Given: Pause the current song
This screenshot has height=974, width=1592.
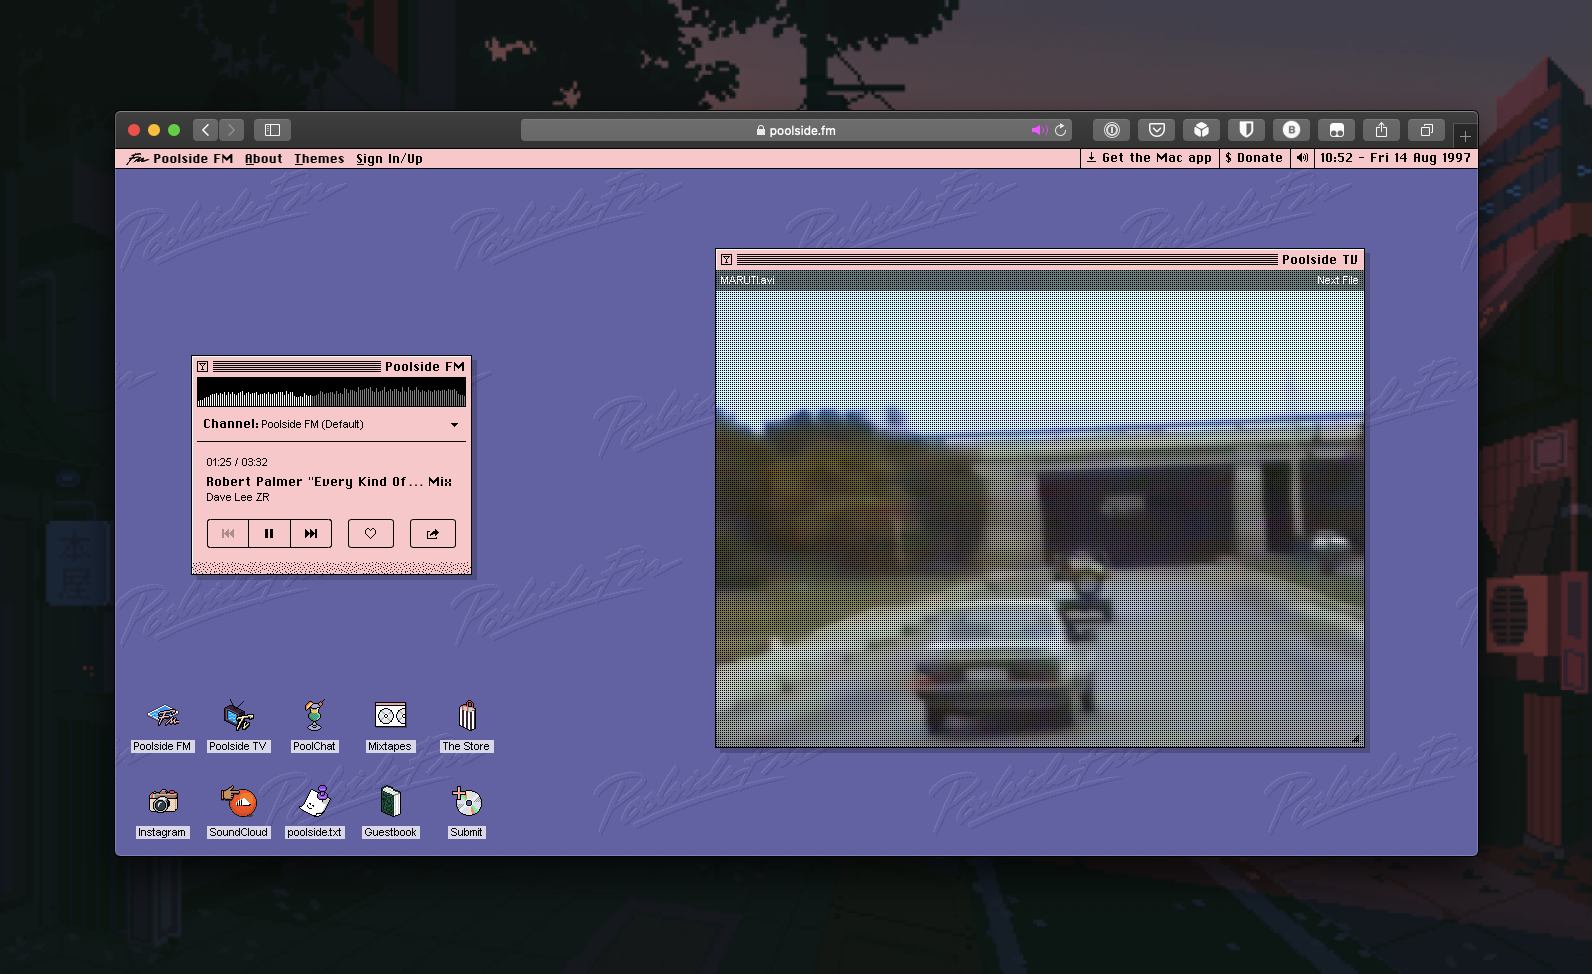Looking at the screenshot, I should coord(269,533).
